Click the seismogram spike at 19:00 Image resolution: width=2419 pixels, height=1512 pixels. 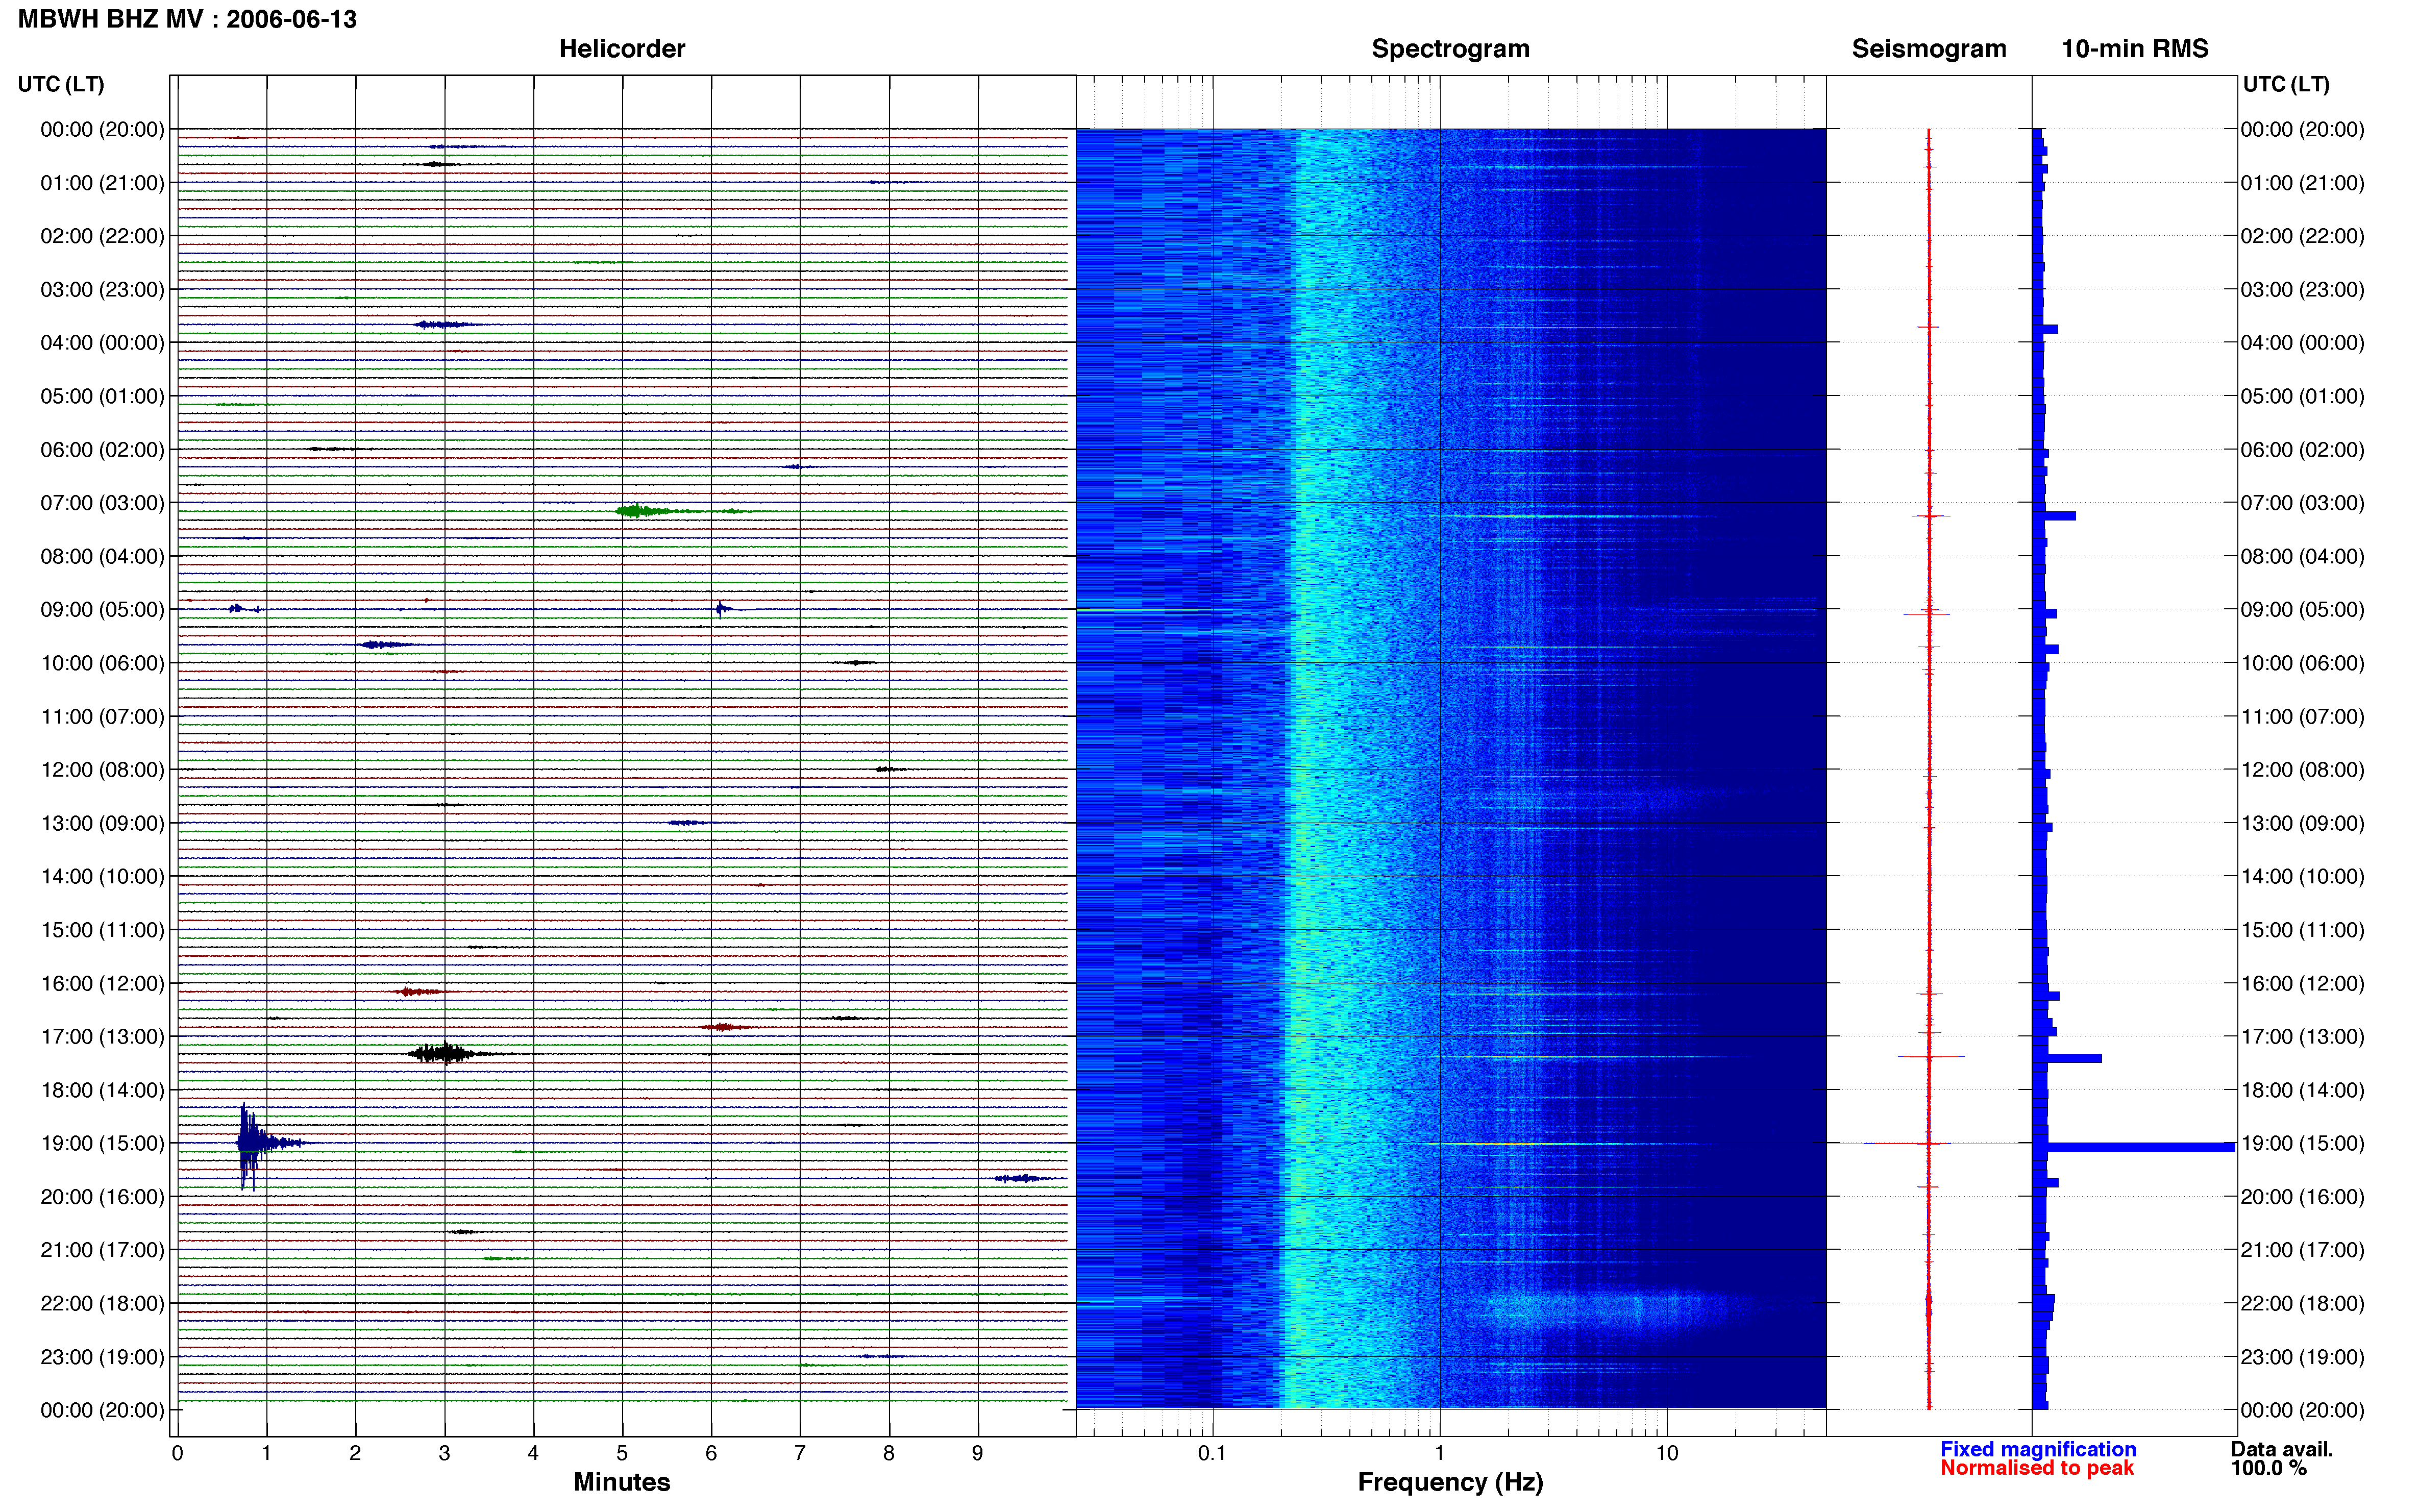tap(1929, 1143)
